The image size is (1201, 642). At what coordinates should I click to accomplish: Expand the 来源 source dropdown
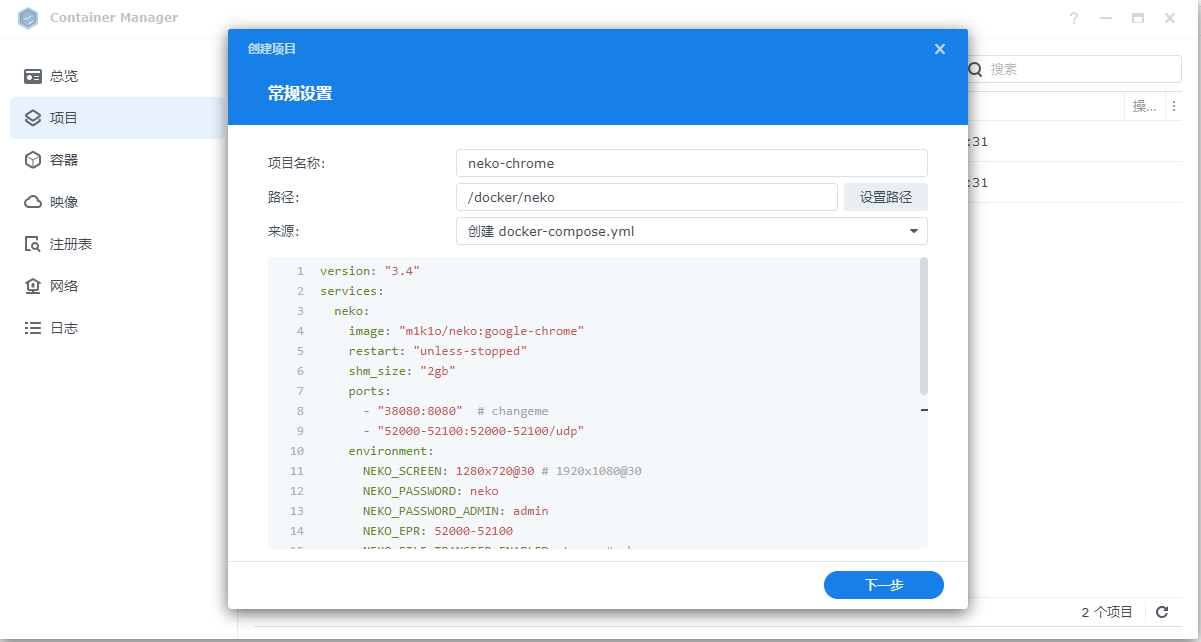pos(913,231)
